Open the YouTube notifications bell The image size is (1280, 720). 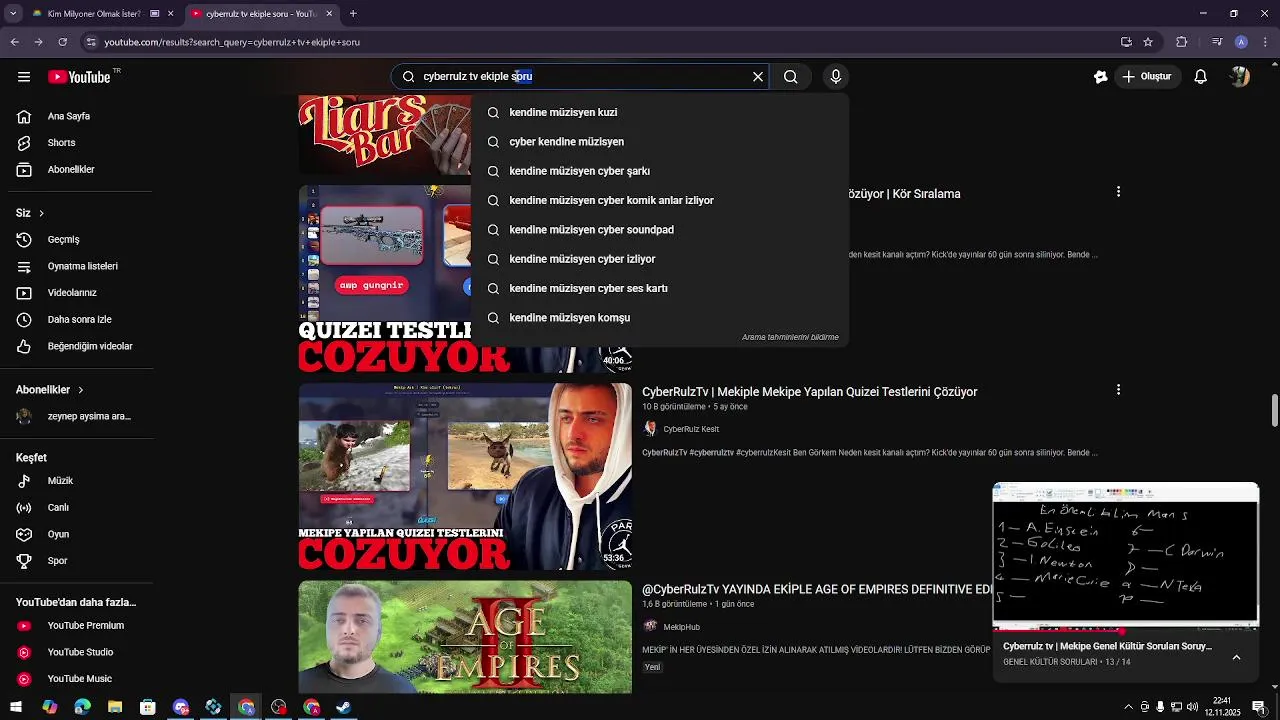coord(1201,77)
